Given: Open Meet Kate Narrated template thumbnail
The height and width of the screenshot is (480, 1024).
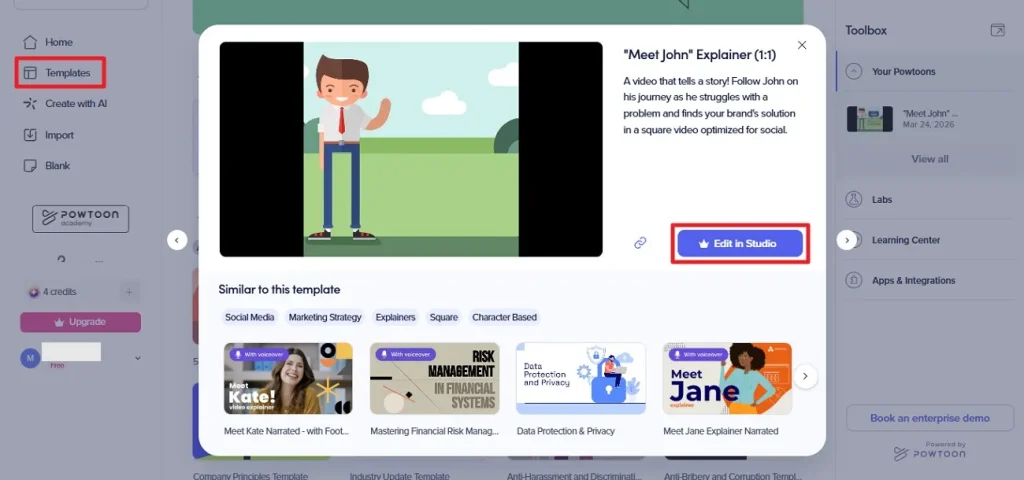Looking at the screenshot, I should [288, 379].
